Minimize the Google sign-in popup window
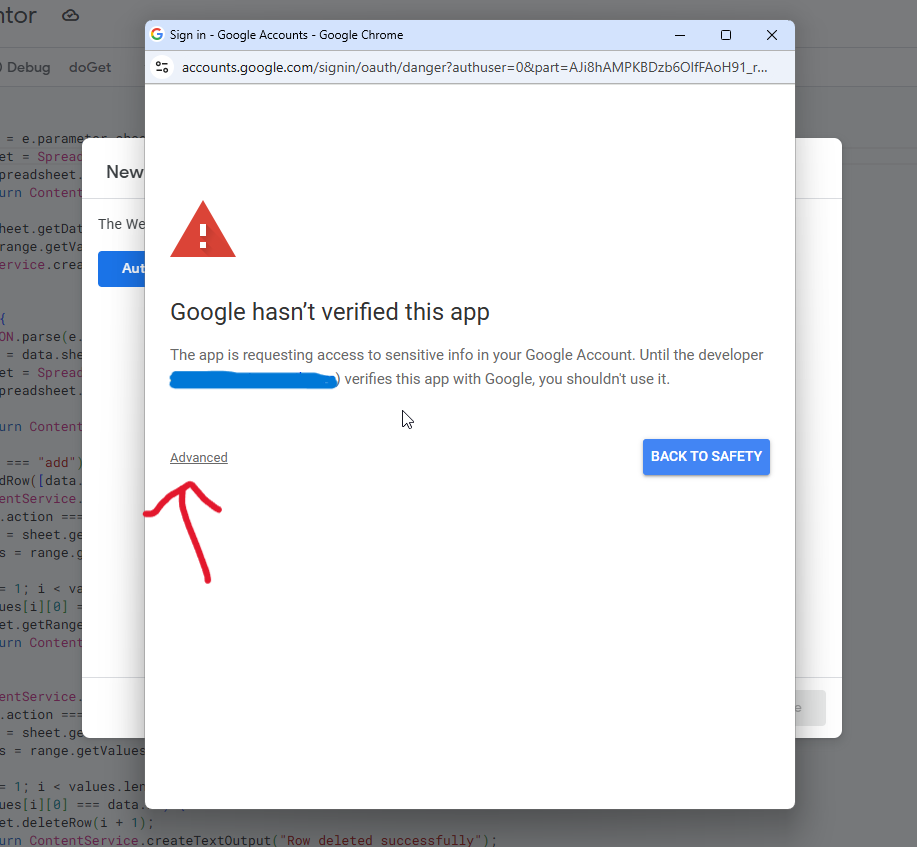 (680, 35)
